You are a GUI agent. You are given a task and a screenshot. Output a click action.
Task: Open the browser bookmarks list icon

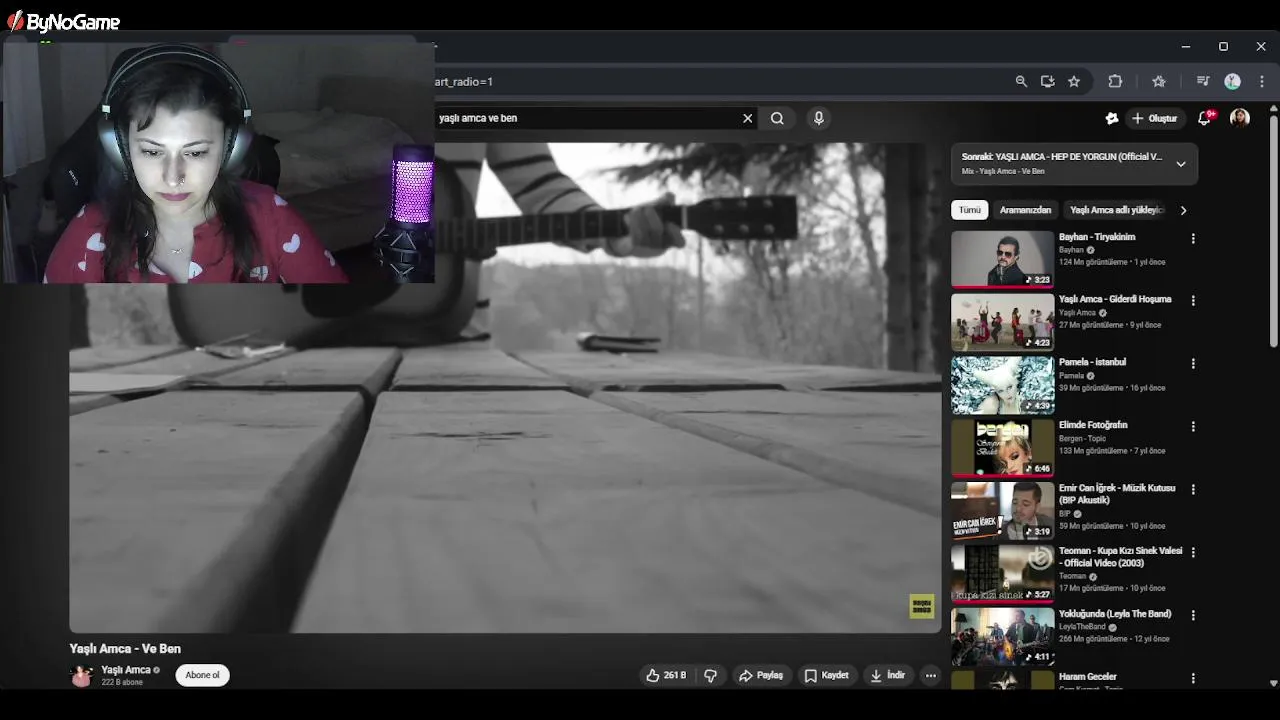coord(1159,82)
